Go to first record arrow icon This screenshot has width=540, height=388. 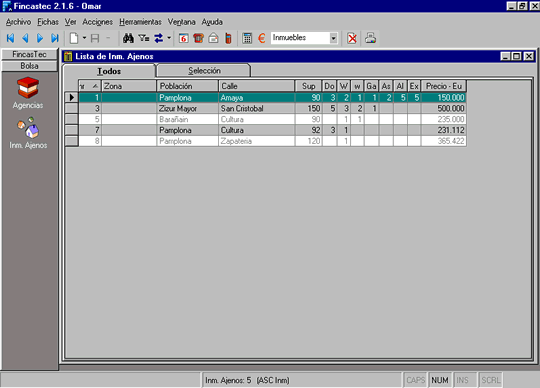(x=10, y=38)
